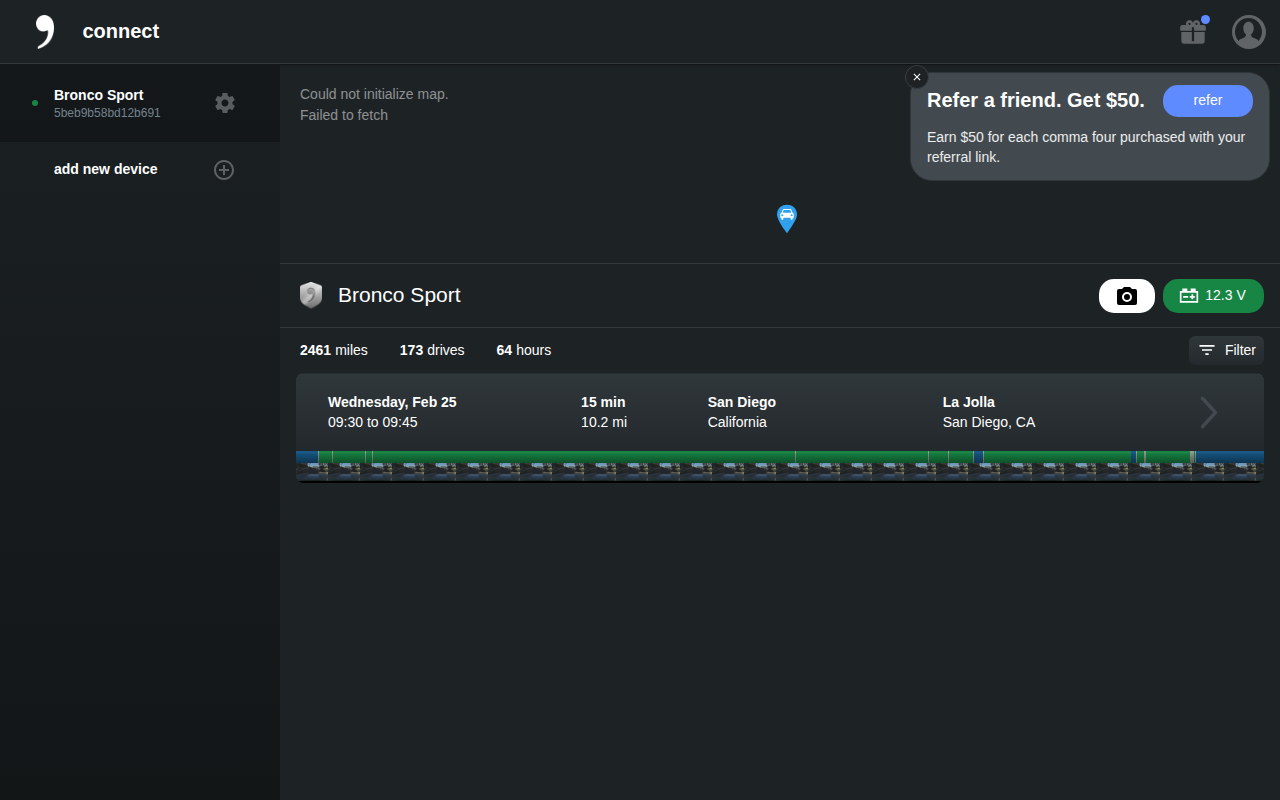Click the 64 hours statistic
The image size is (1280, 800).
pos(524,350)
